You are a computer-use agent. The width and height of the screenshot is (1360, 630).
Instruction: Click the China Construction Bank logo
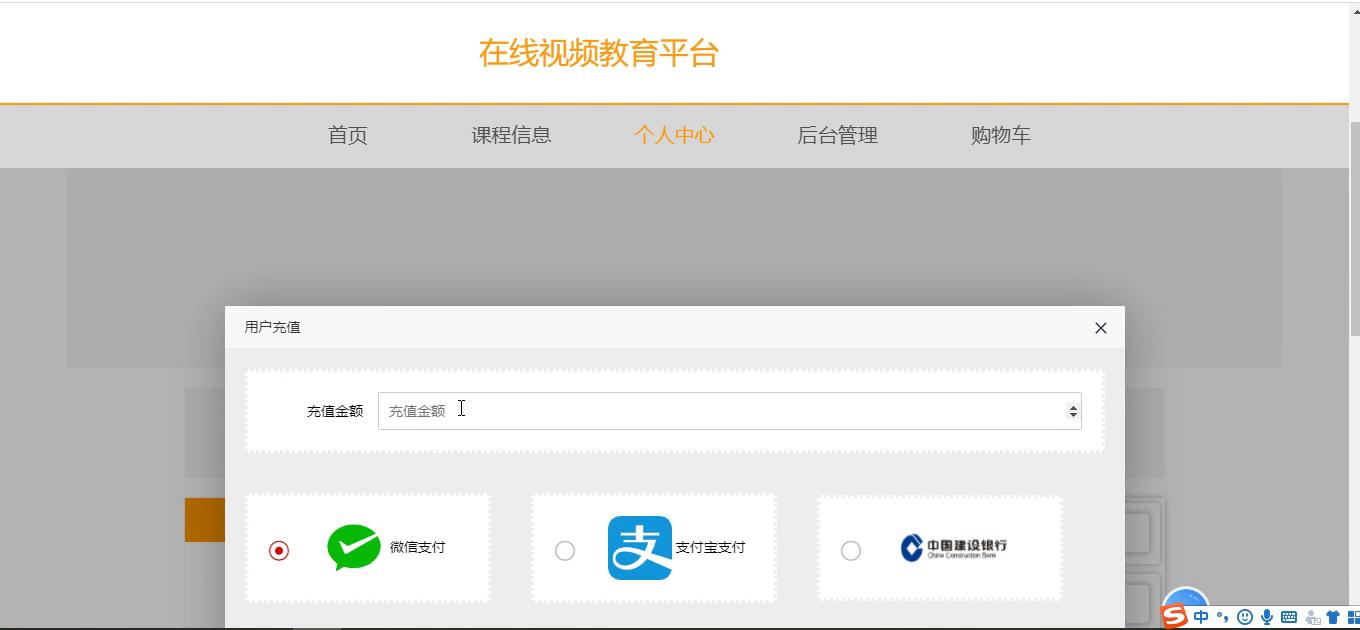[x=953, y=547]
